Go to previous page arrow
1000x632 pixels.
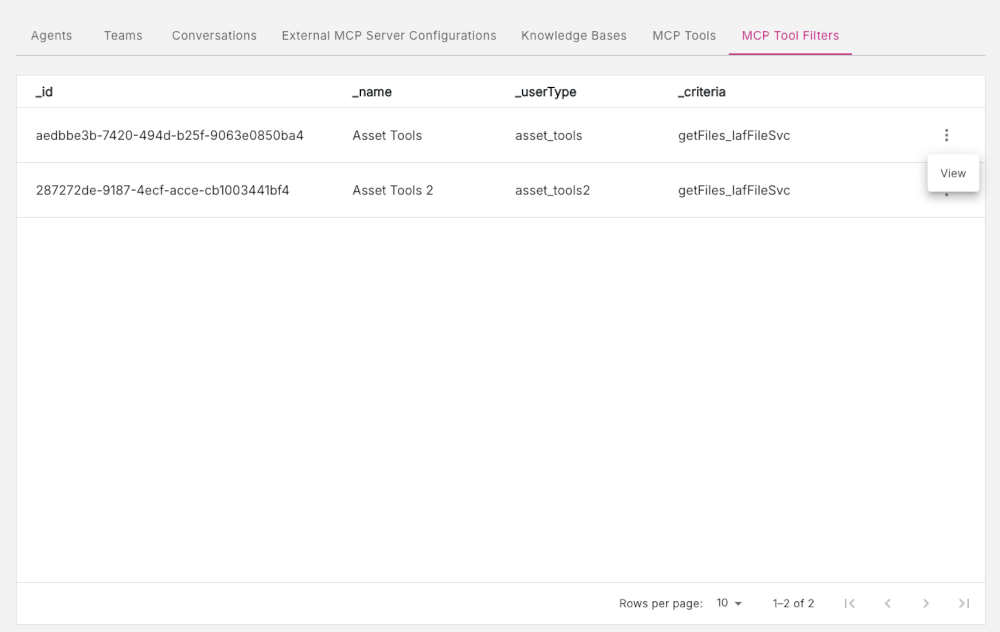pos(888,603)
